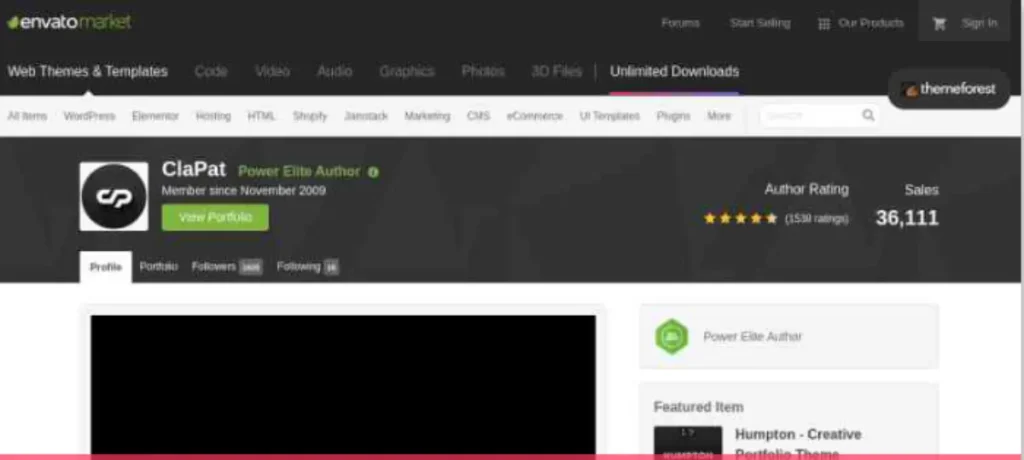Click the Power Elite Author label beside name

click(x=299, y=171)
